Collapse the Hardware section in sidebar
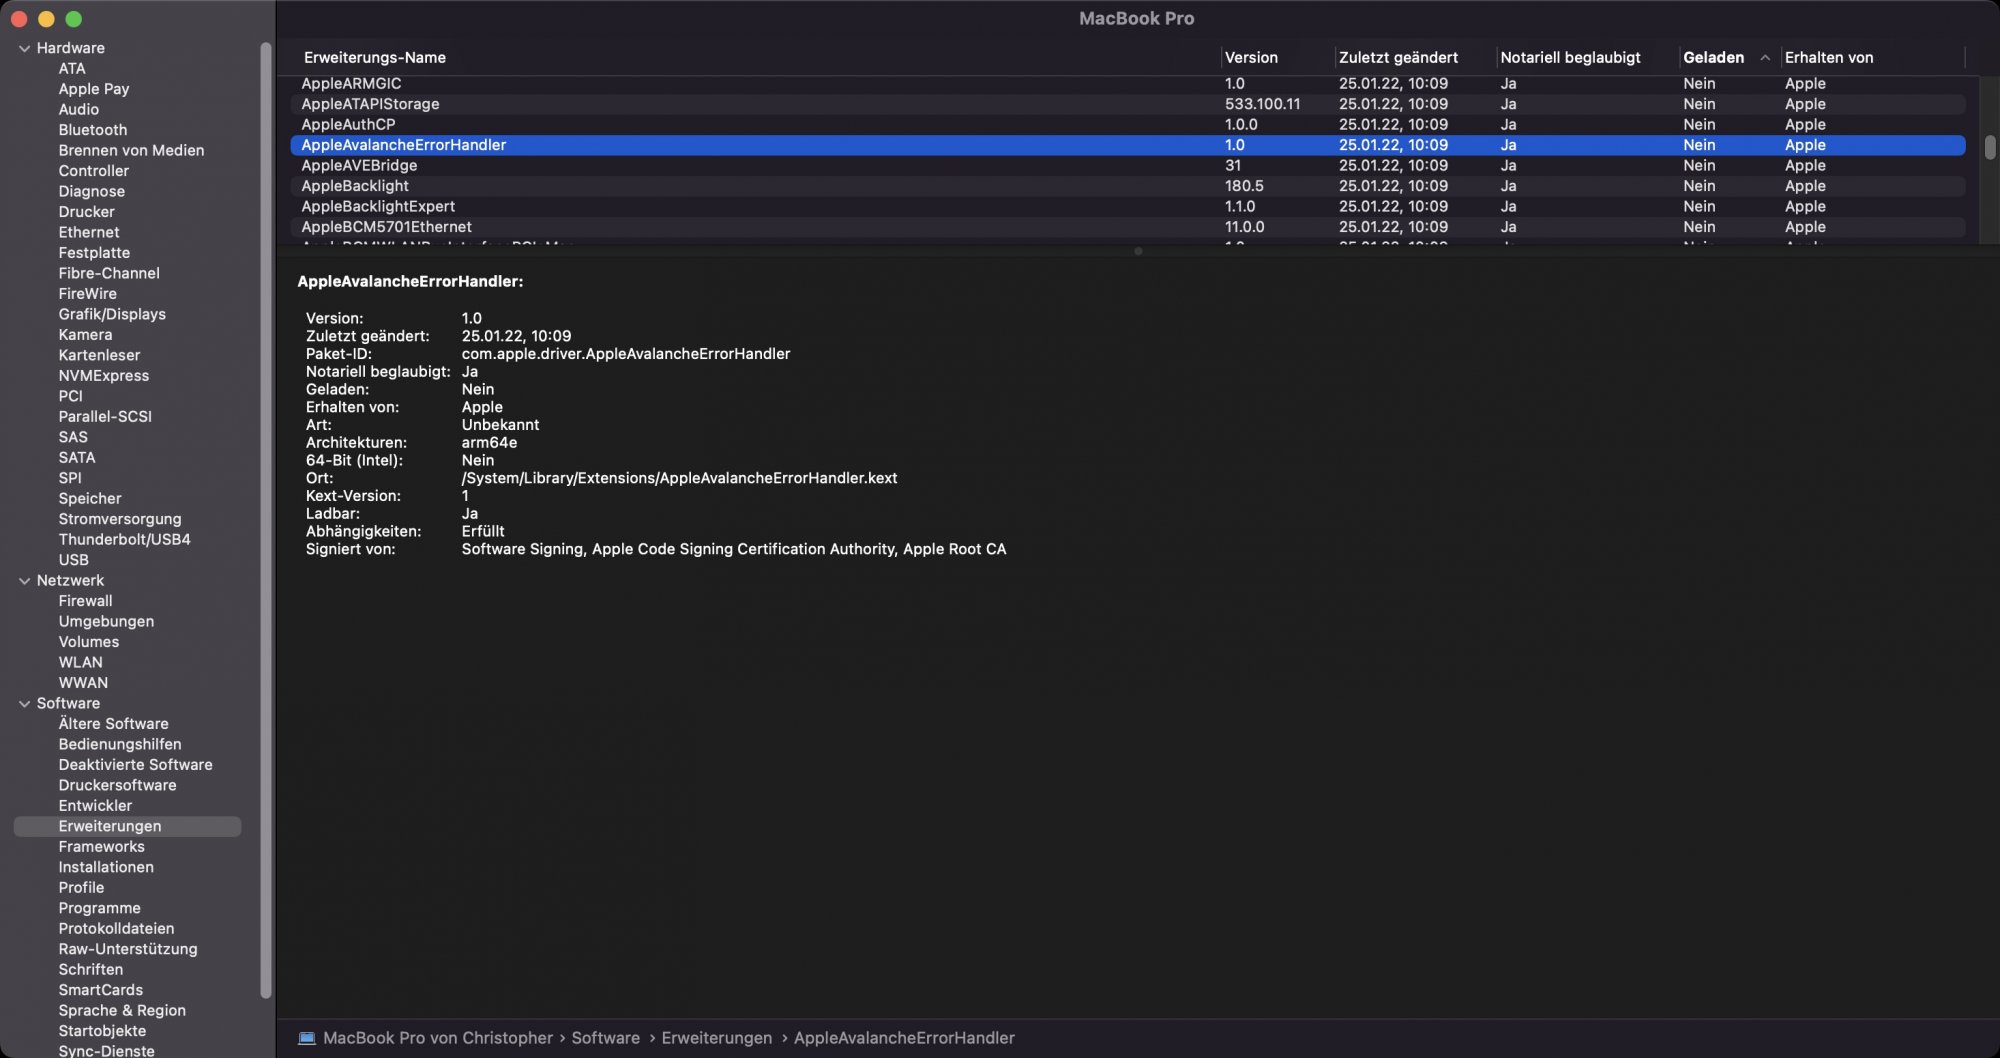2000x1058 pixels. 24,48
